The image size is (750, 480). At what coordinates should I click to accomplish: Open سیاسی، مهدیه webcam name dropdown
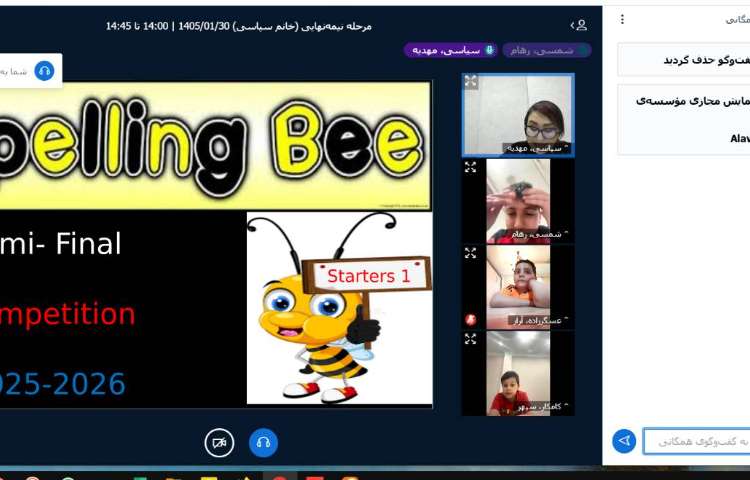(x=537, y=149)
